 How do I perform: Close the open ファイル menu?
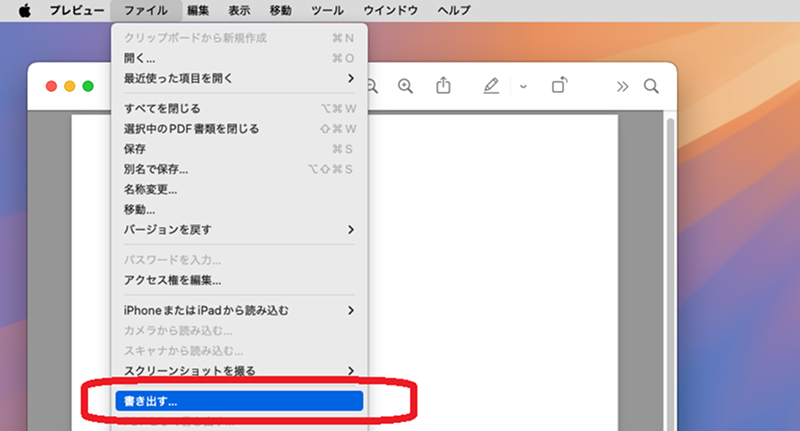(146, 10)
